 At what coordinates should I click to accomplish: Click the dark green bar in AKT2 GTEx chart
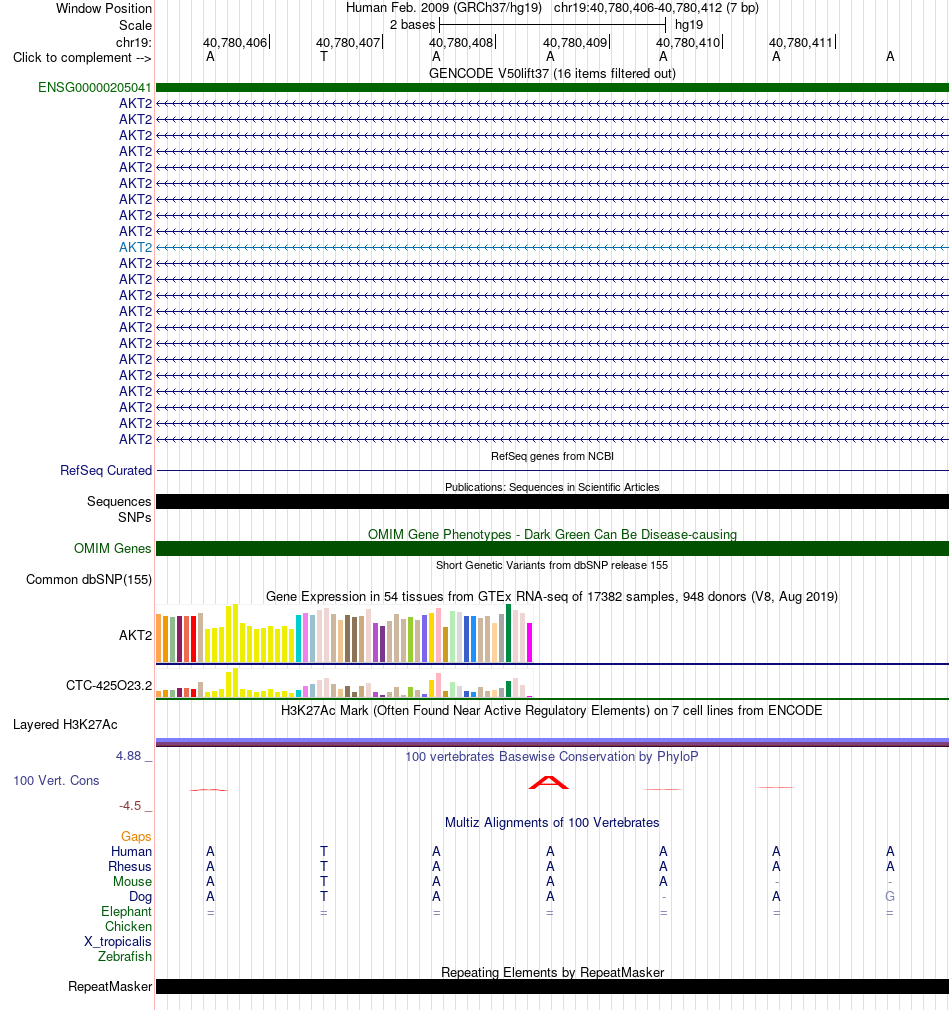pyautogui.click(x=509, y=633)
